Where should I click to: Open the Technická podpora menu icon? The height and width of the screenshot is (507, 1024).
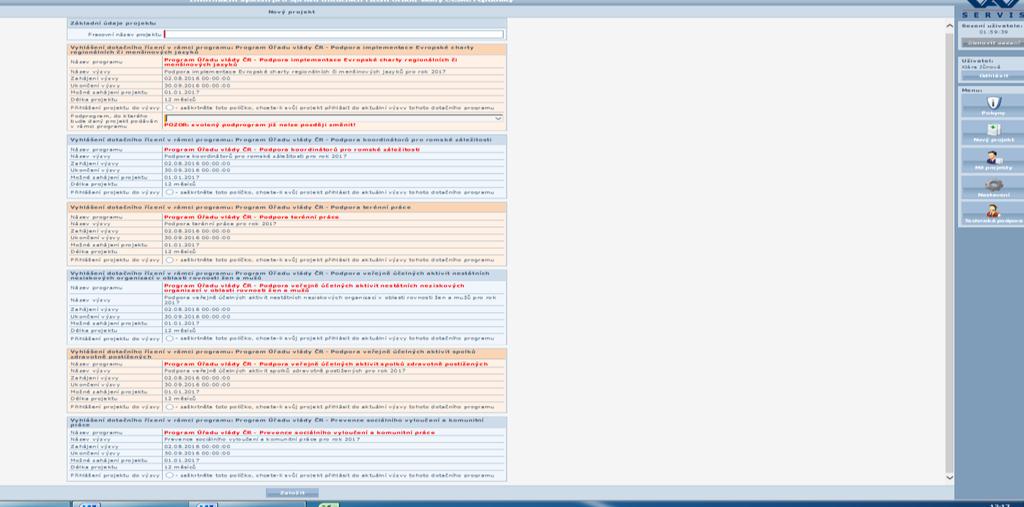tap(993, 211)
